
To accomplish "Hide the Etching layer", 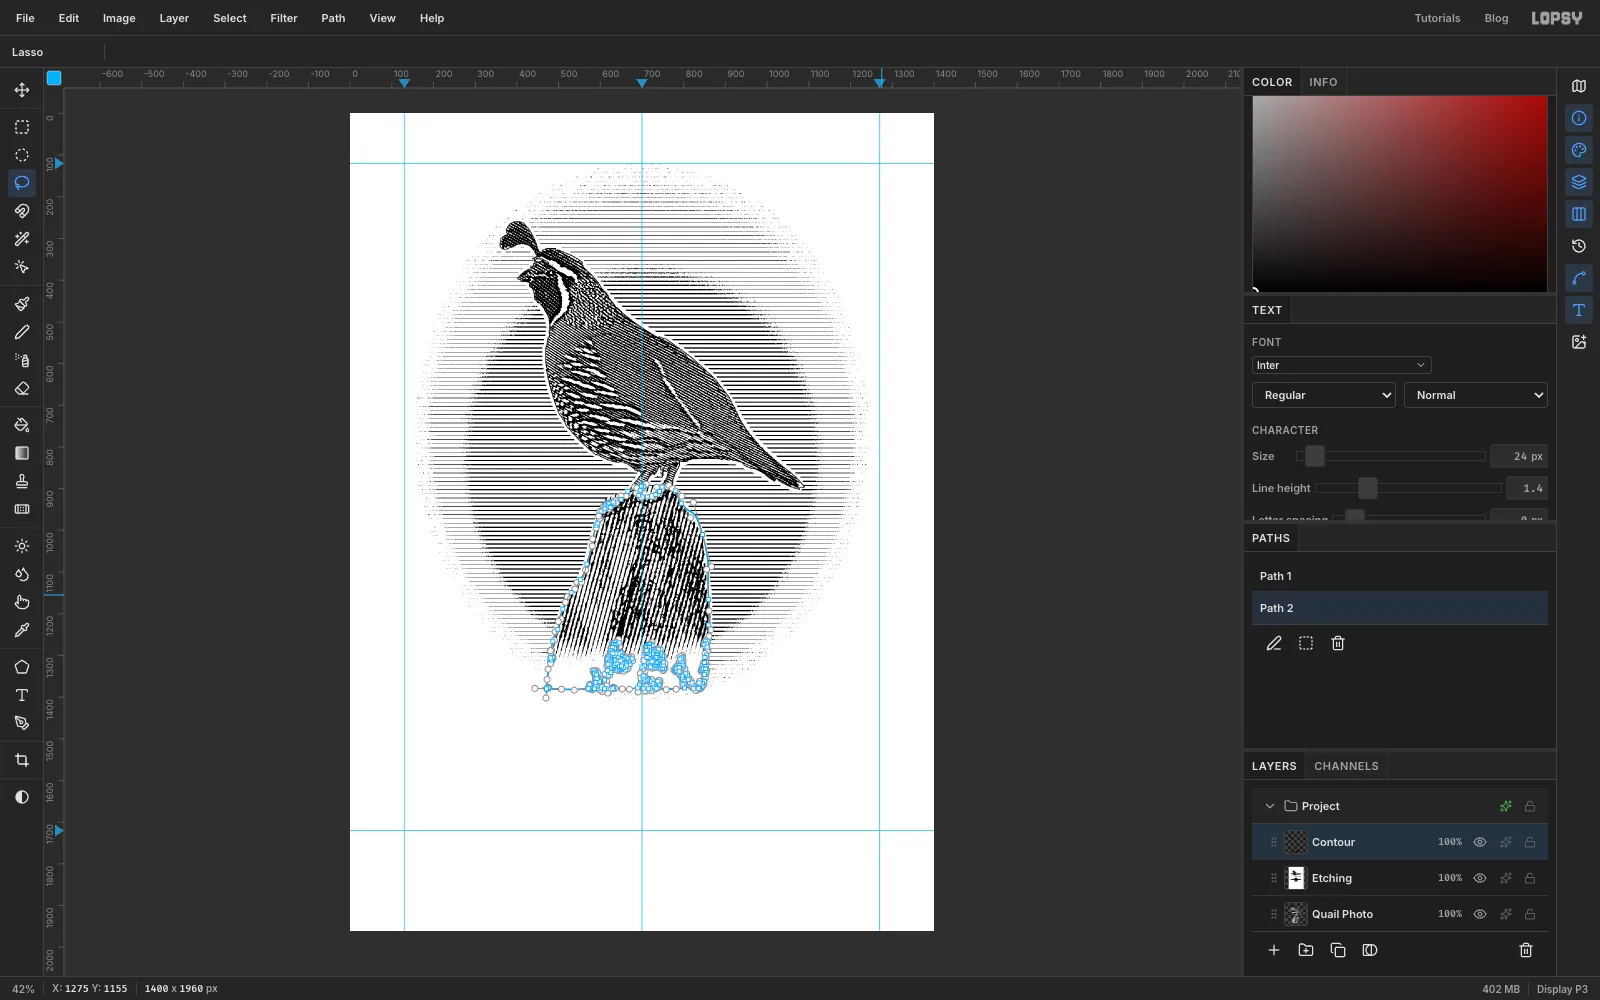I will [x=1480, y=878].
